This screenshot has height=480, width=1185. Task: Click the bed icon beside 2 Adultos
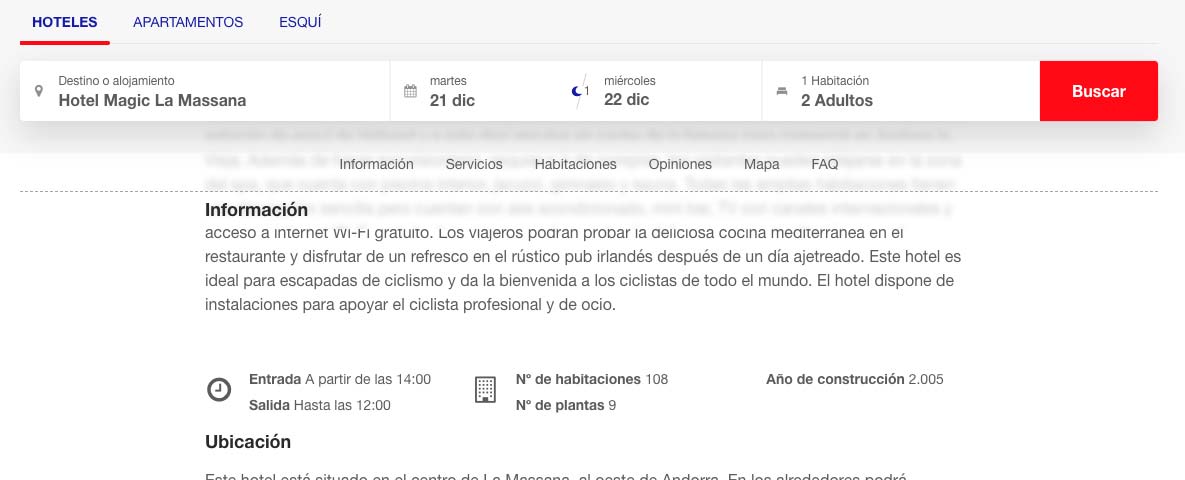point(782,91)
